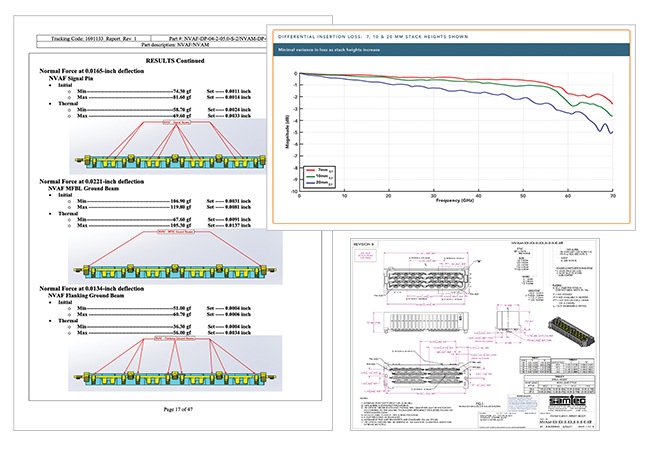Screen dimensions: 660x450
Task: Click the RESULTS Continued heading
Action: [x=146, y=61]
